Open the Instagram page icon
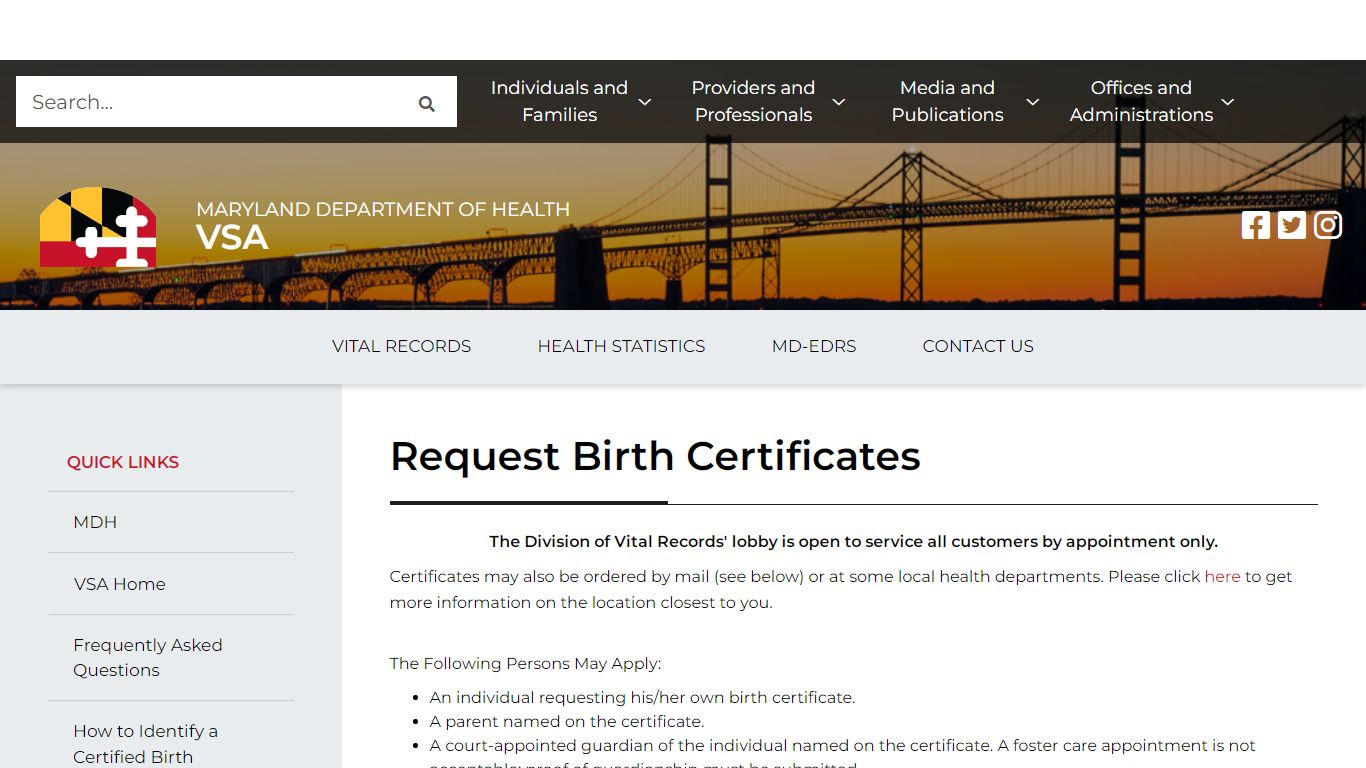 (1328, 225)
